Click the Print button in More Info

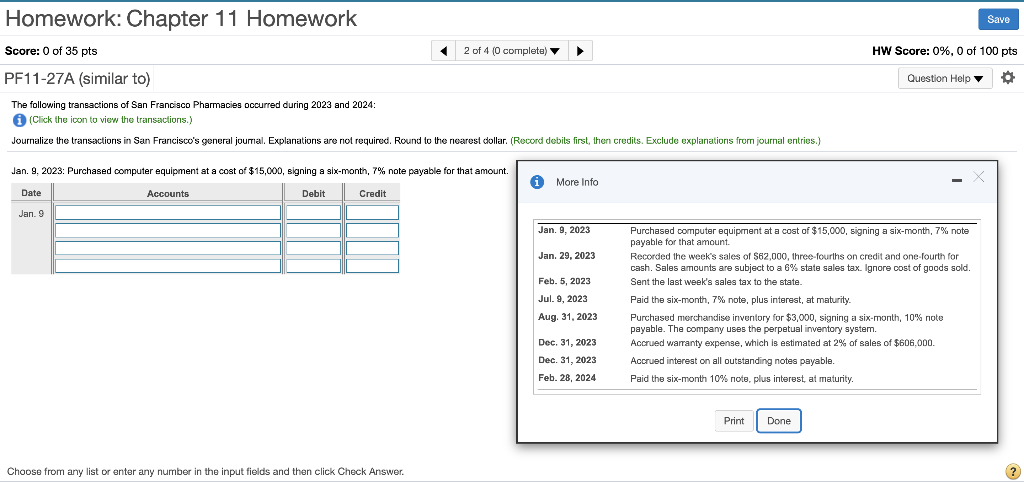pos(734,421)
